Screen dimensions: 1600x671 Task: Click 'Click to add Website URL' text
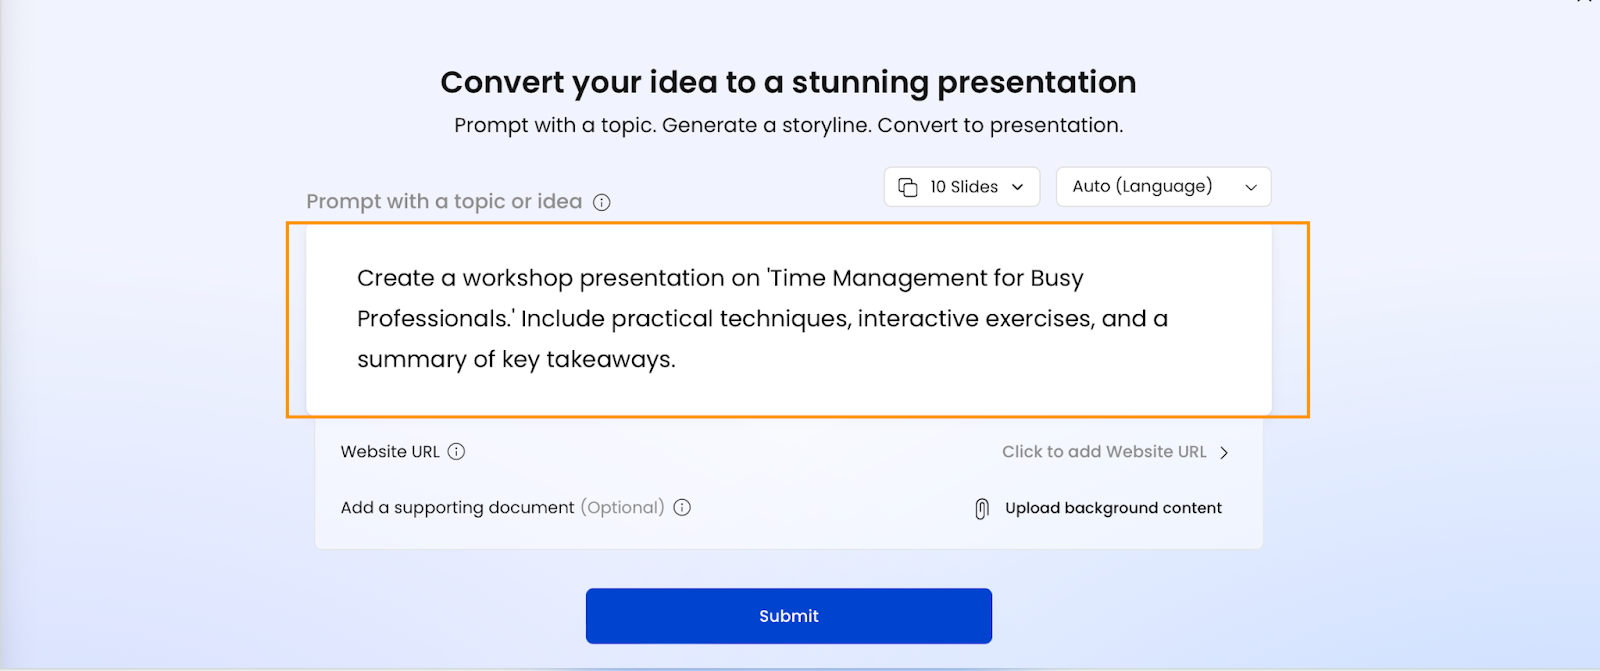pos(1104,452)
